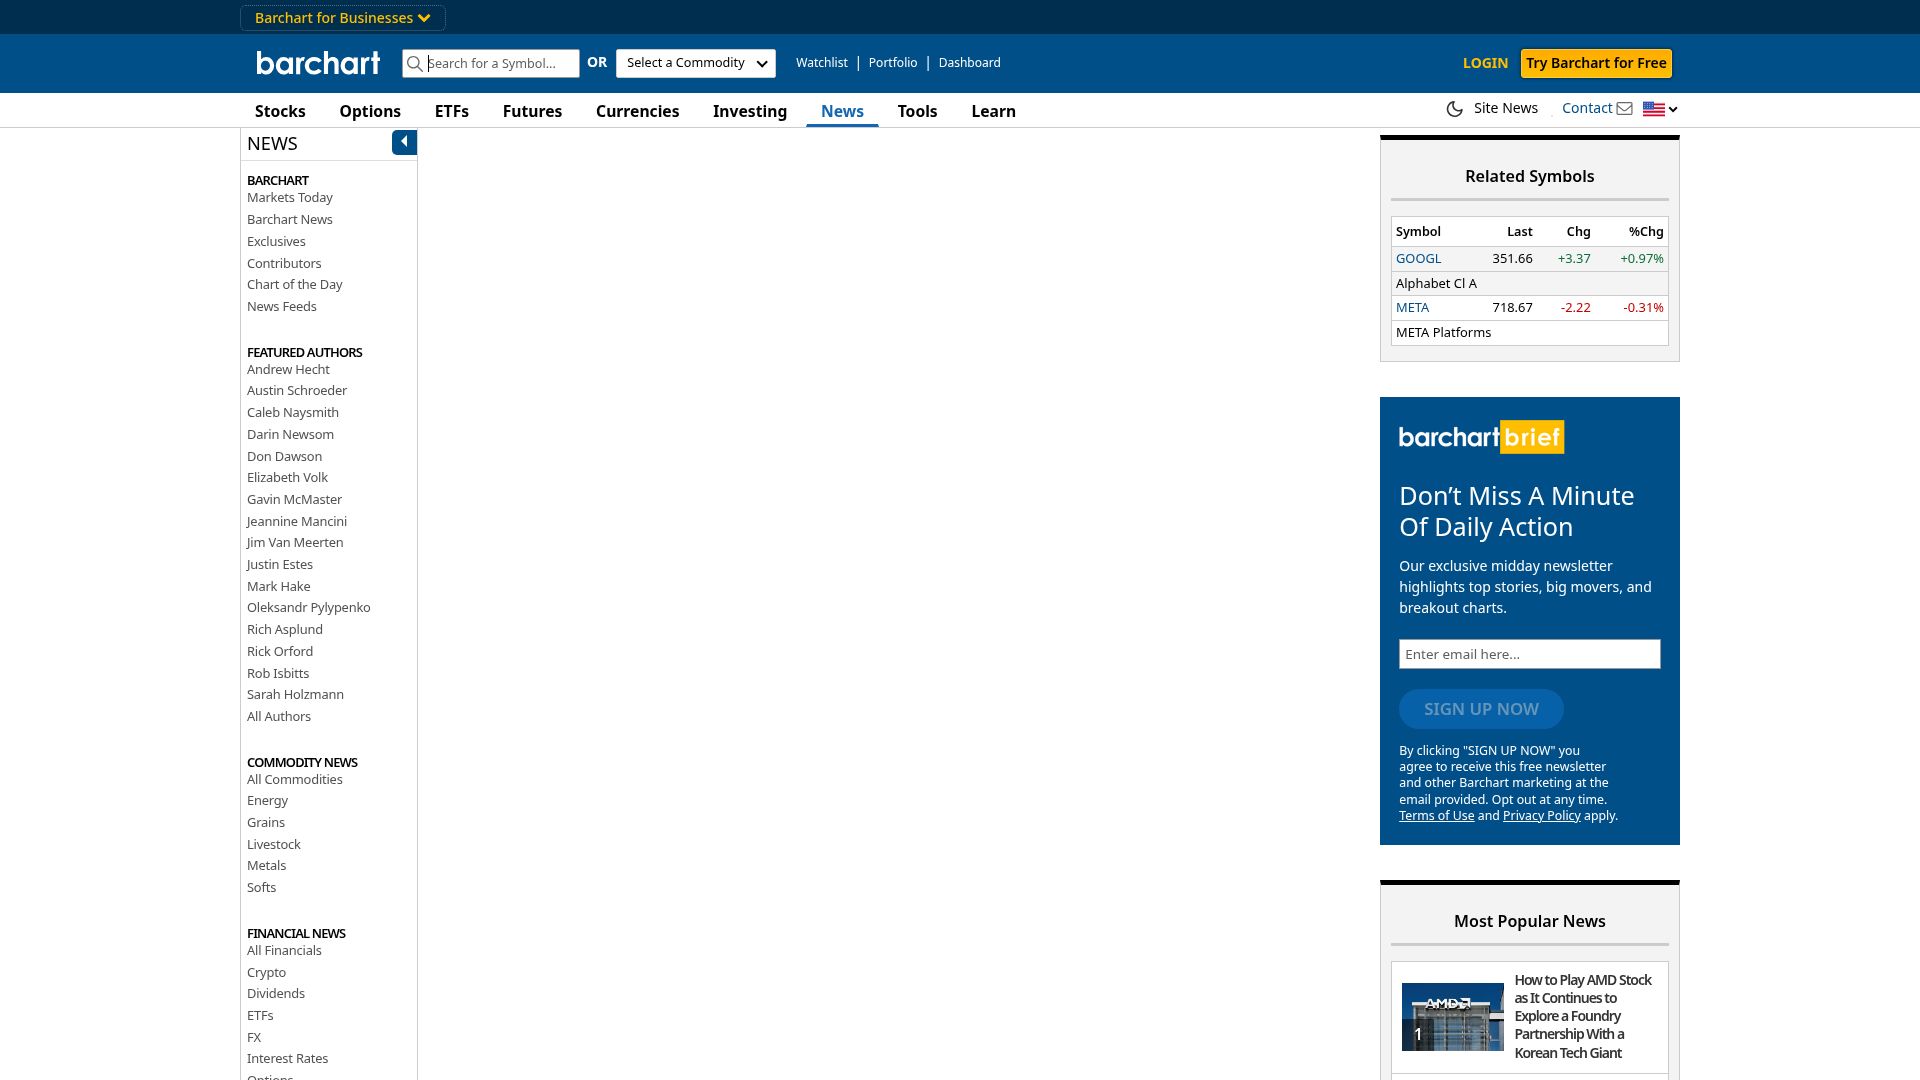Viewport: 1920px width, 1080px height.
Task: Go to Portfolio
Action: point(893,63)
